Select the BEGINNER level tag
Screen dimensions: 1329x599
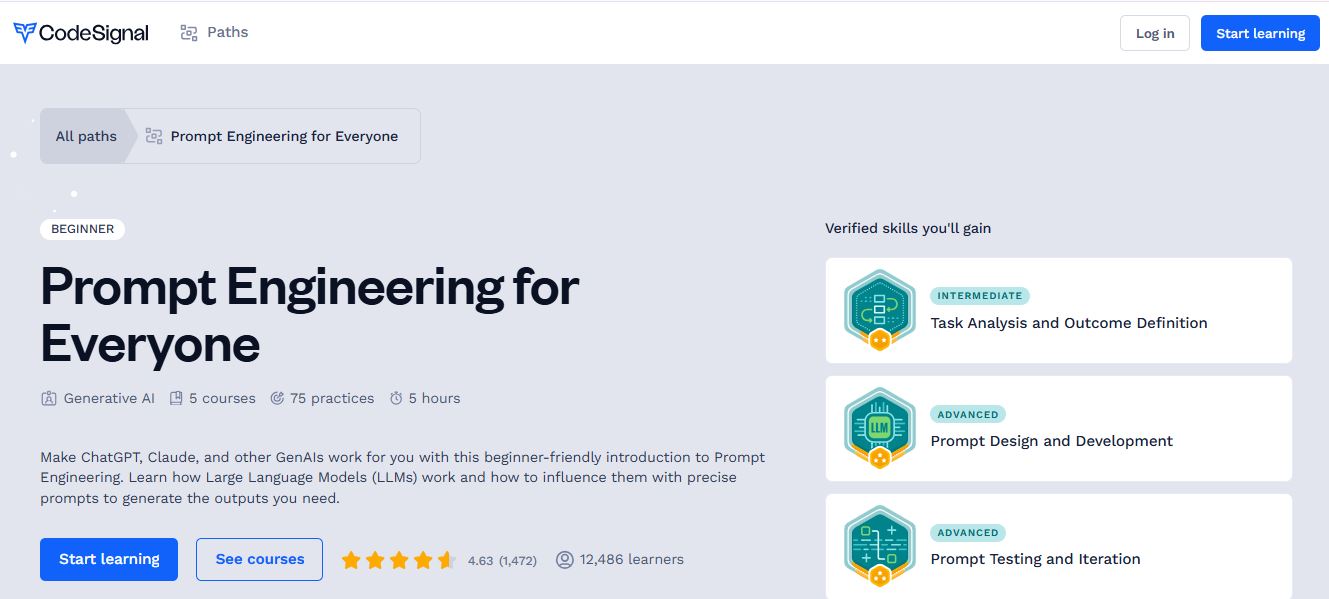(x=82, y=229)
